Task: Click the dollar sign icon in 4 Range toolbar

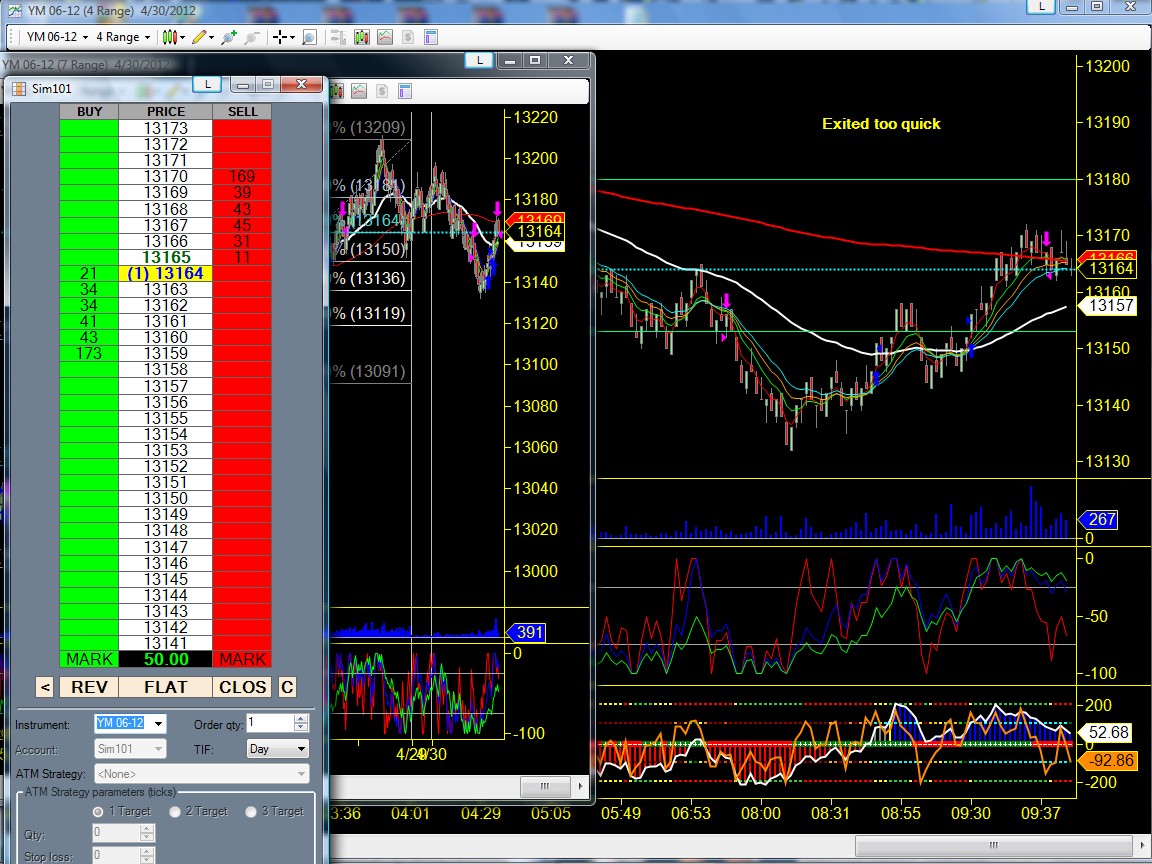Action: [x=408, y=37]
